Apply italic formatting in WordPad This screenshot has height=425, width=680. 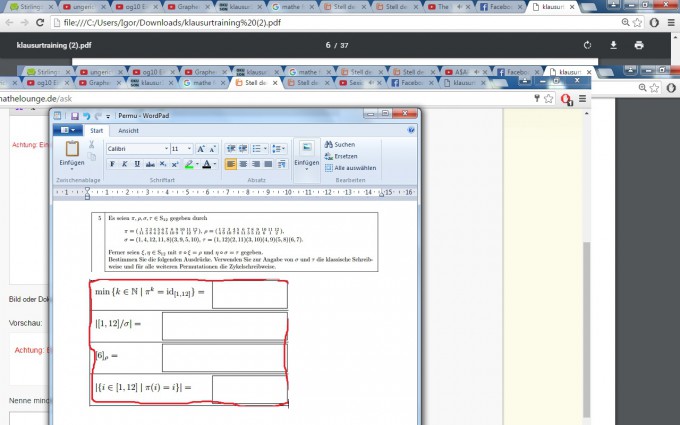123,164
